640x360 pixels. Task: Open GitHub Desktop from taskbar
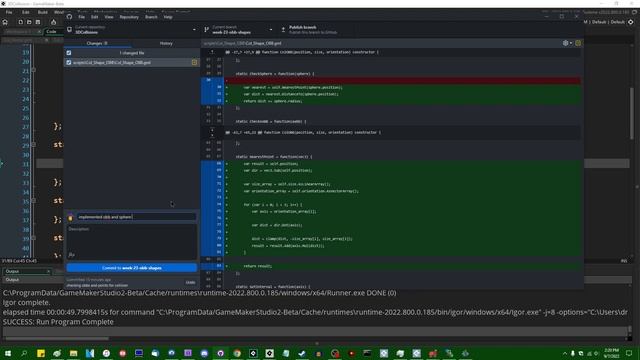pyautogui.click(x=220, y=353)
